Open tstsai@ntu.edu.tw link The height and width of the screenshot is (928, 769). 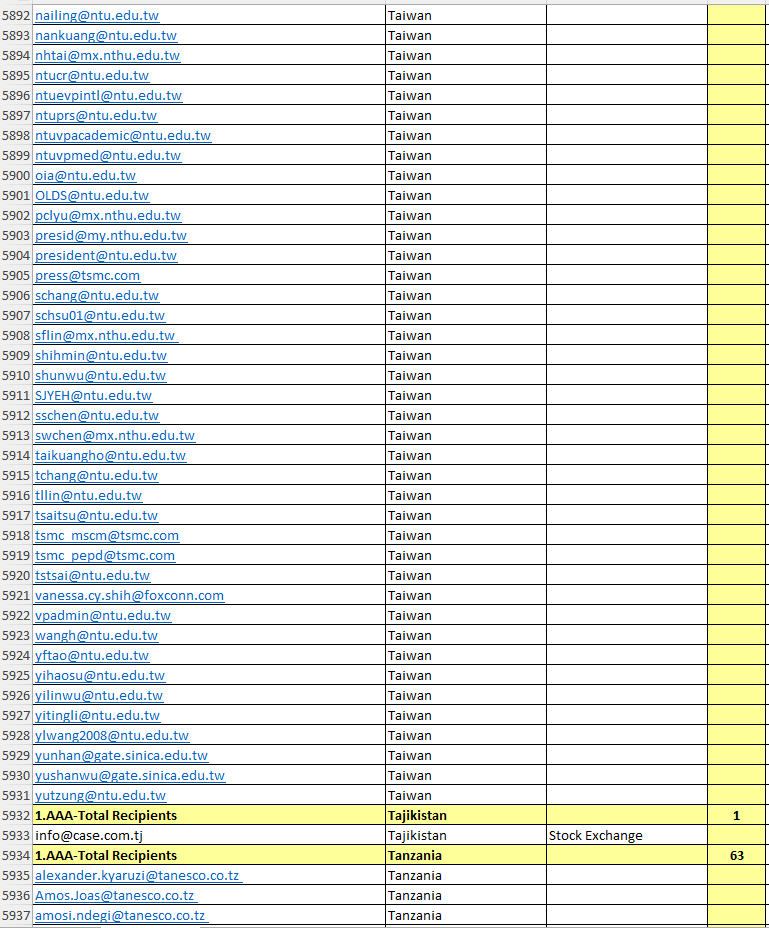coord(92,576)
